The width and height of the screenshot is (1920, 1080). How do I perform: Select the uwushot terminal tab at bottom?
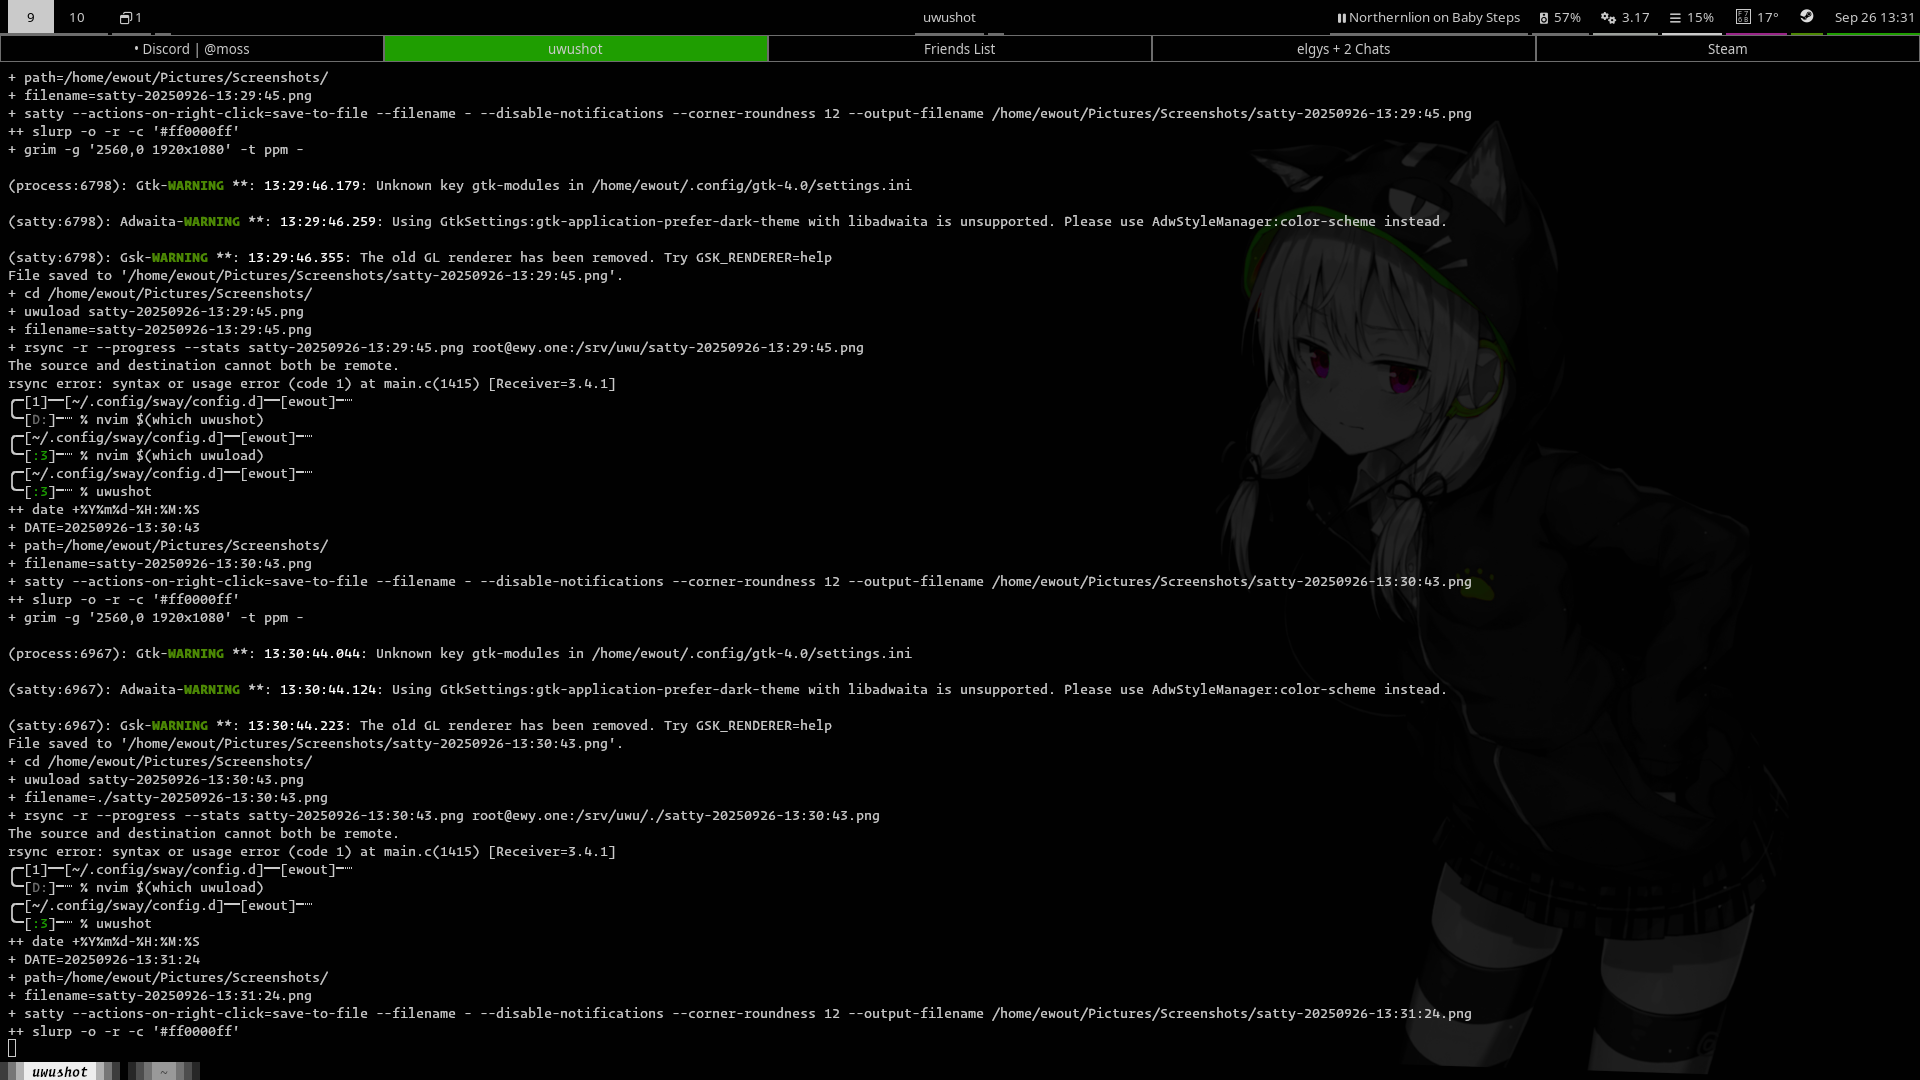[x=60, y=1071]
